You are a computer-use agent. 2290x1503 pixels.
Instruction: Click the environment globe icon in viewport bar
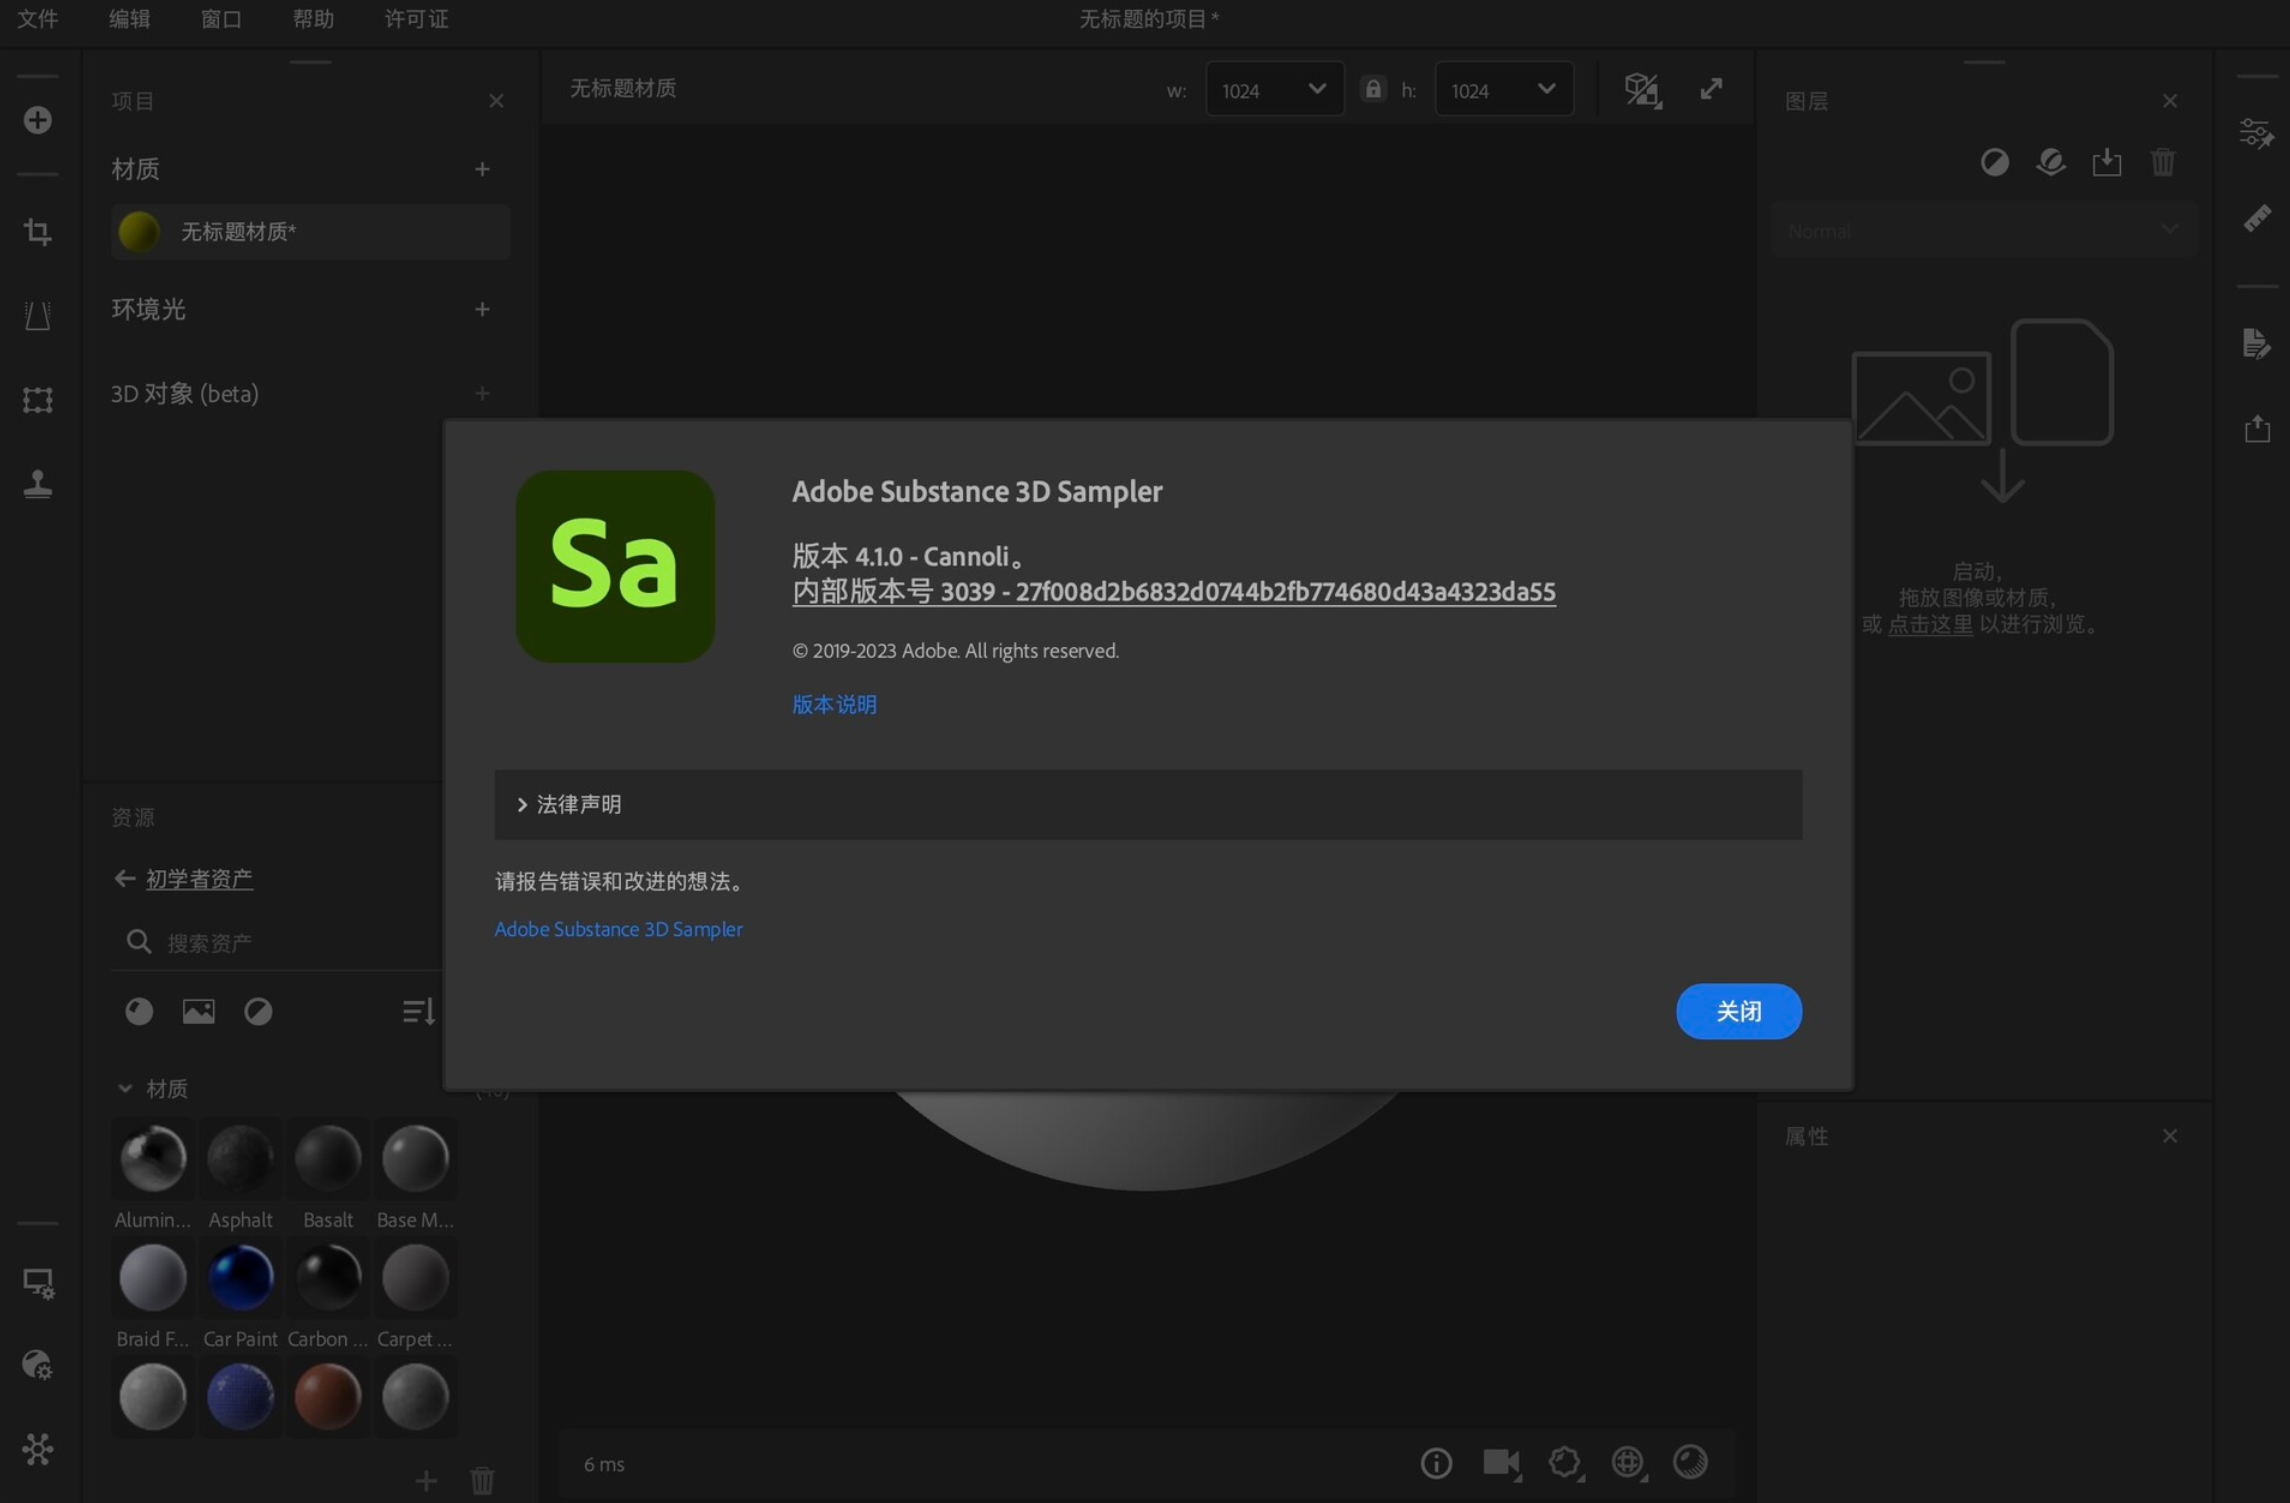[x=1629, y=1463]
